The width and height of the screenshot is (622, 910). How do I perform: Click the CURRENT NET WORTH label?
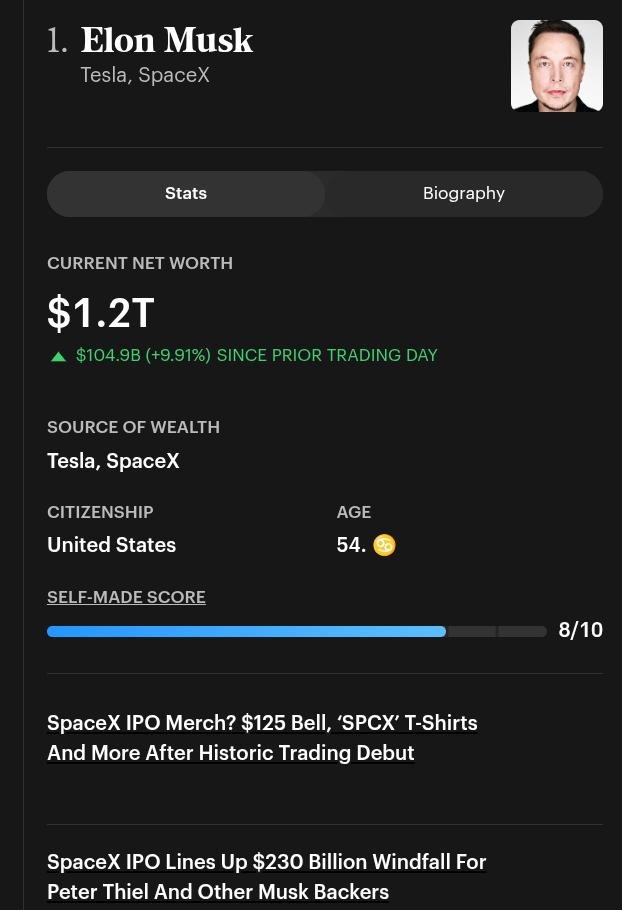point(140,263)
